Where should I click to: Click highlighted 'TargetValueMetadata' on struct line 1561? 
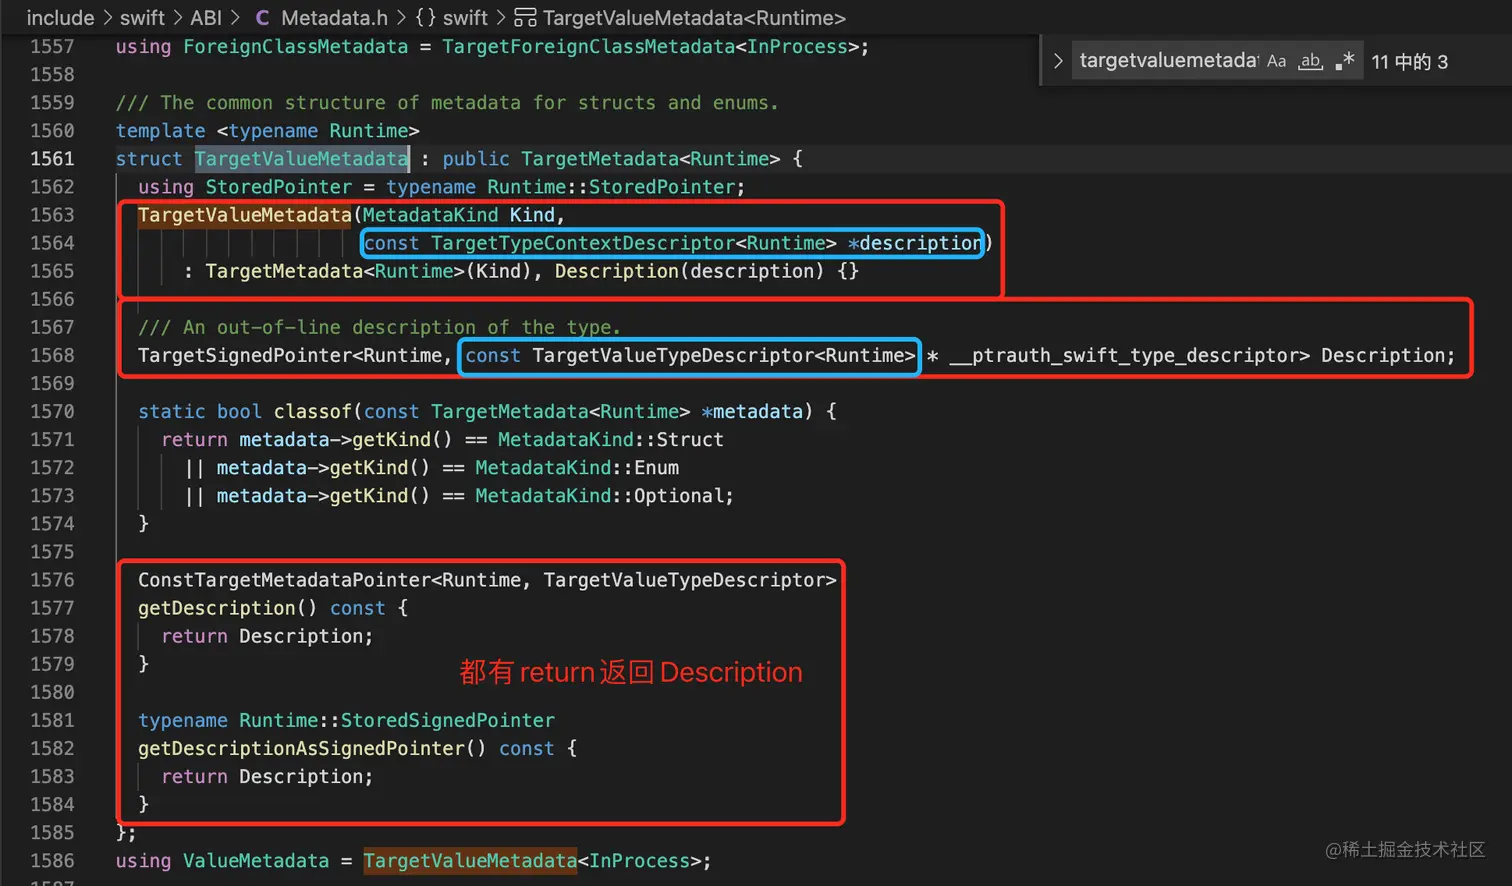pyautogui.click(x=301, y=159)
